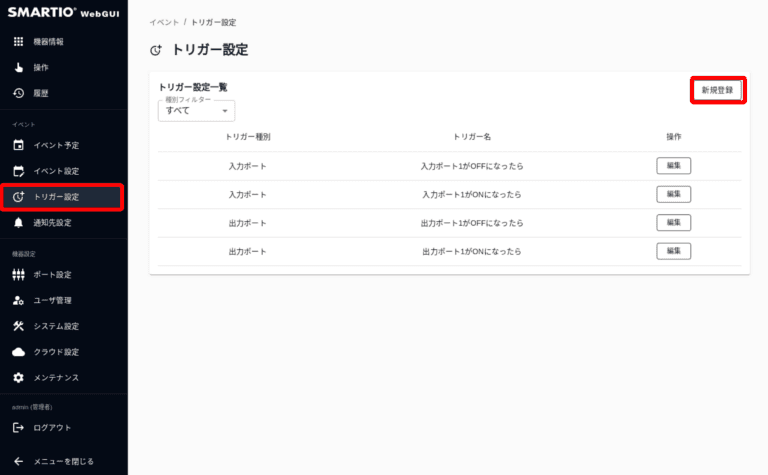Click the トリガー設定 sidebar clock icon

(18, 197)
